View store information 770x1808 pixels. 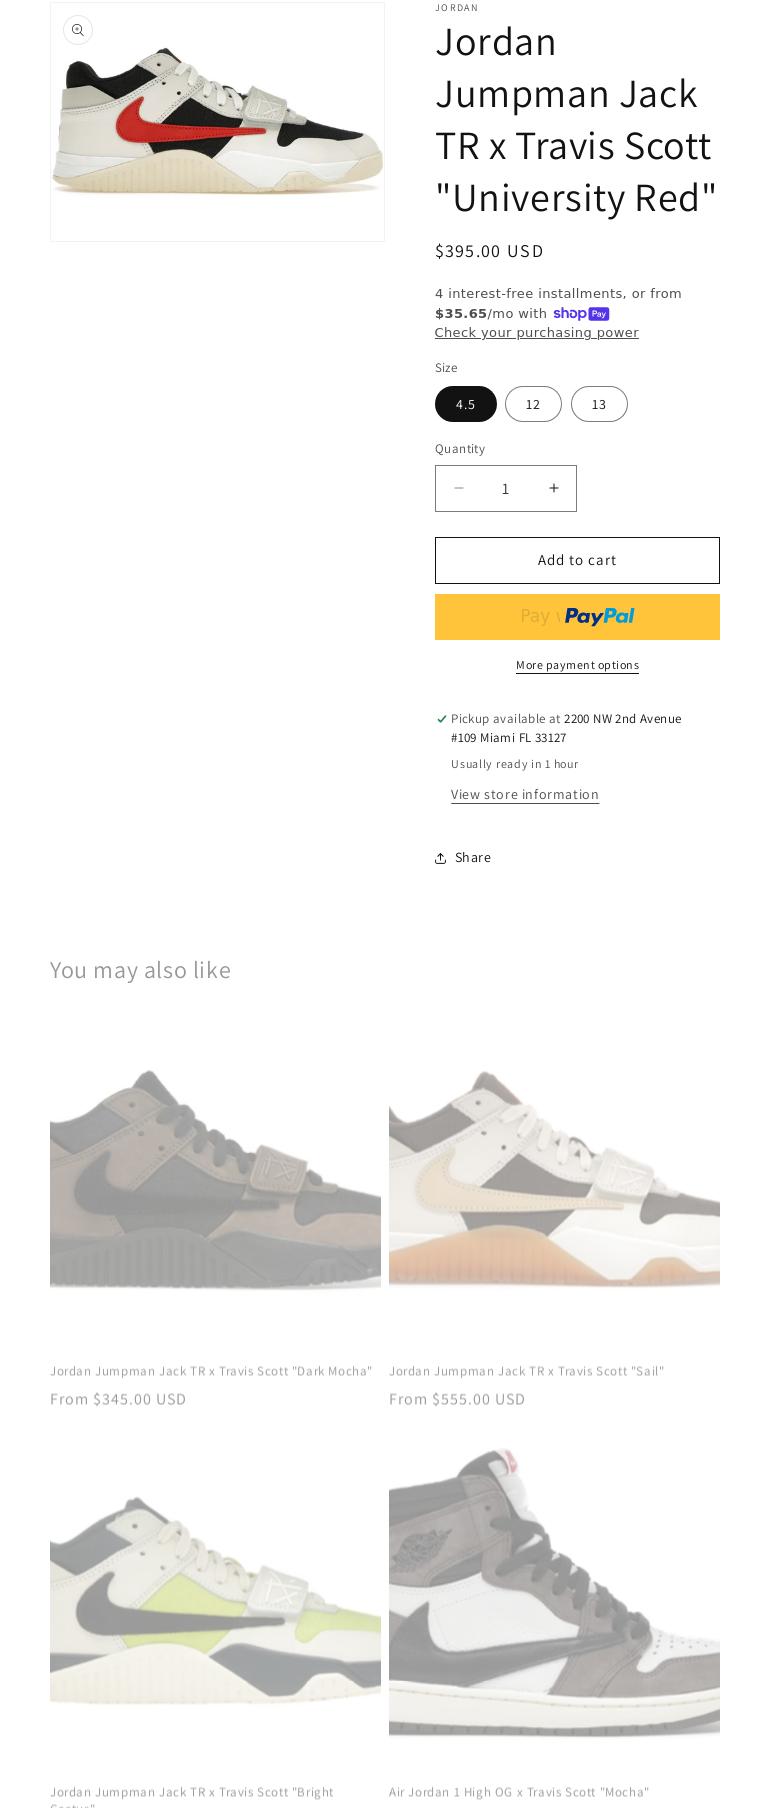[x=525, y=794]
